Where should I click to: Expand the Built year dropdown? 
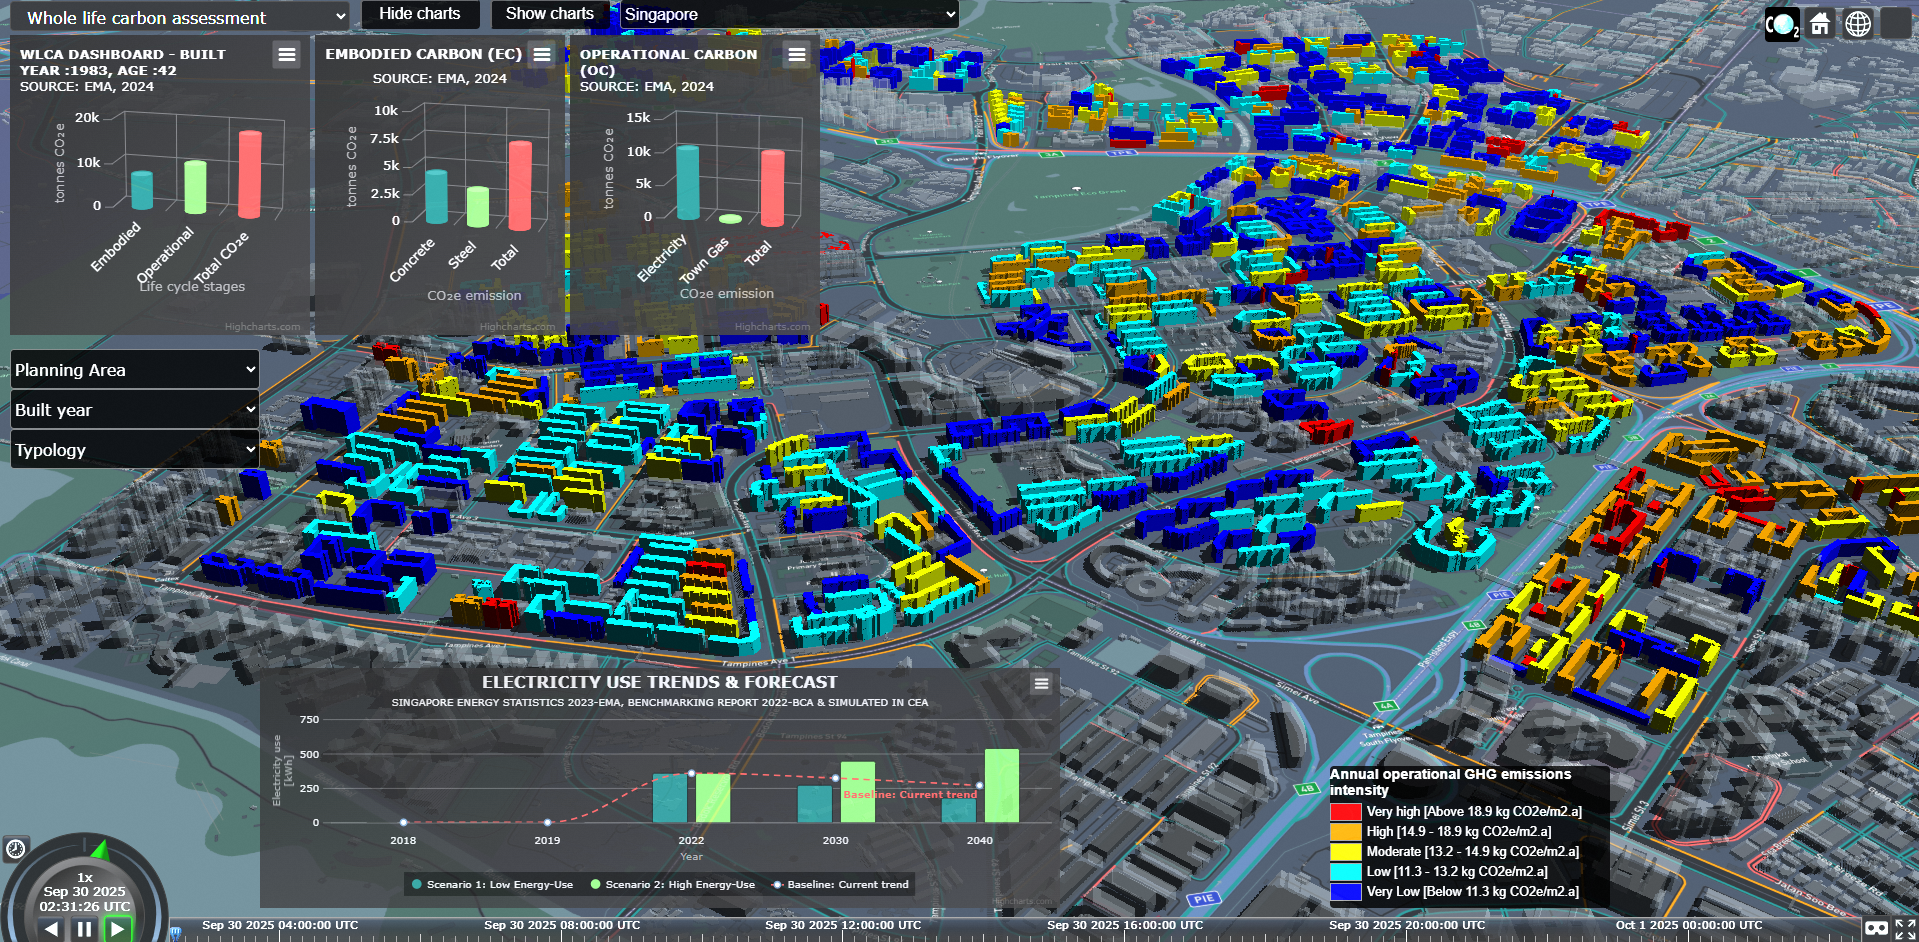[x=135, y=410]
